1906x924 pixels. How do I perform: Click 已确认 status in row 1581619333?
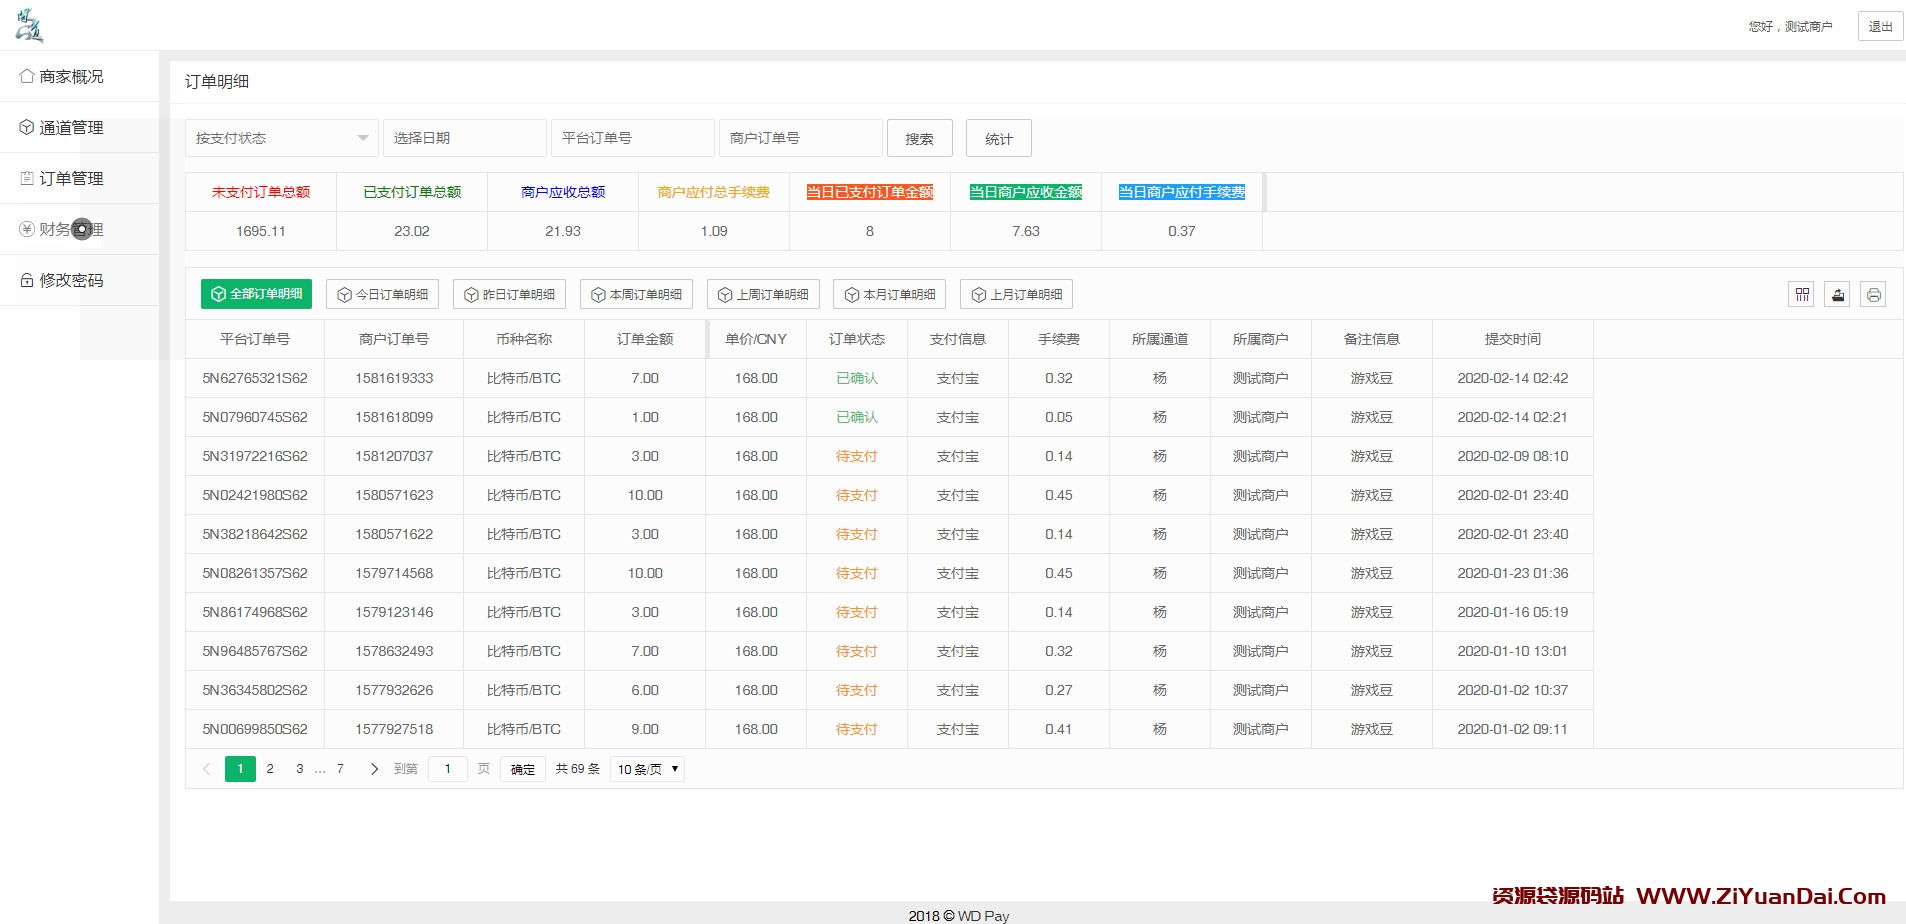[857, 378]
